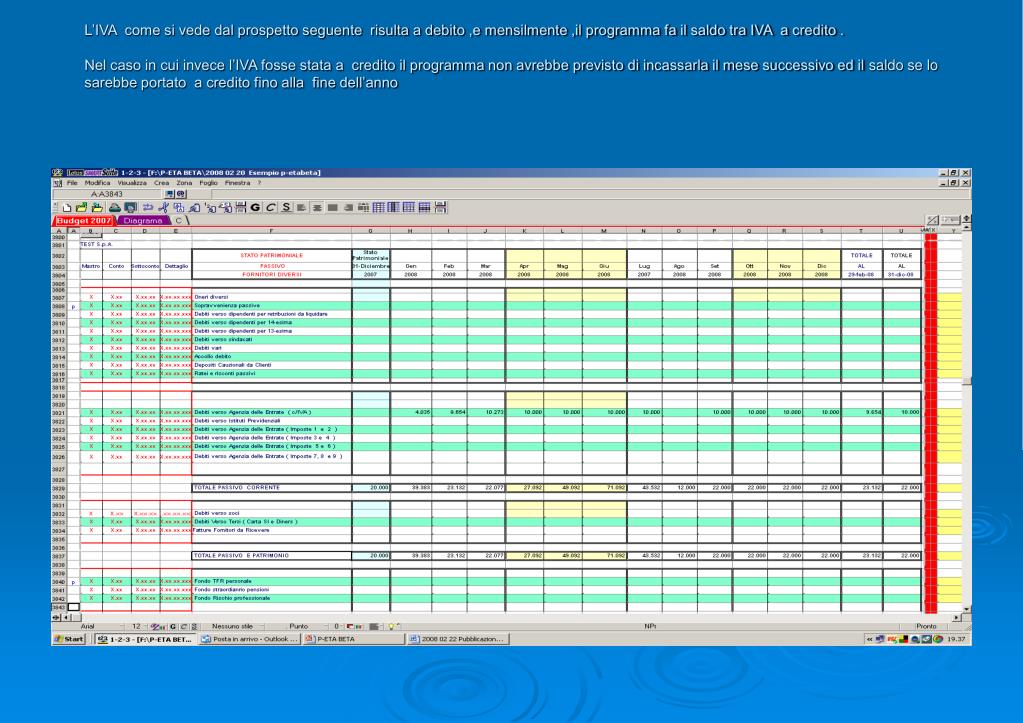
Task: Apply underline with the S toolbar button
Action: [286, 208]
